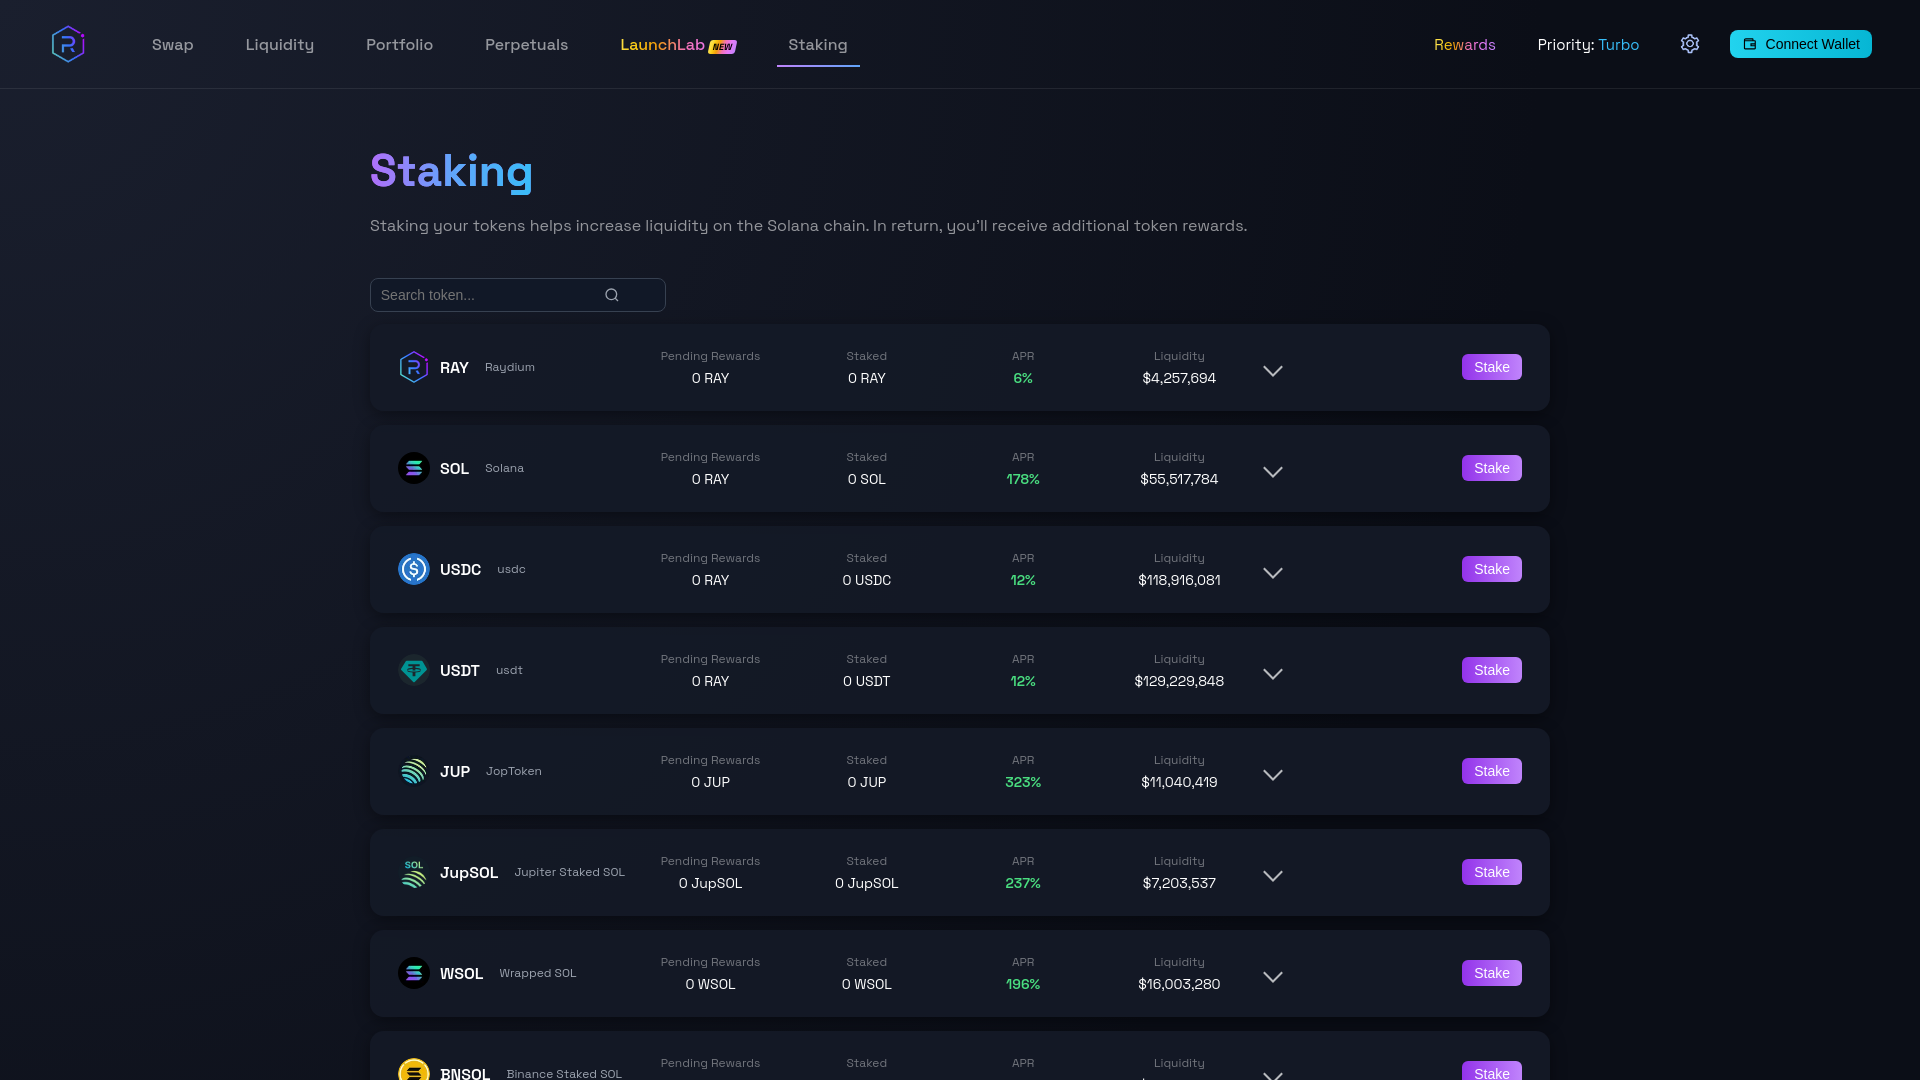
Task: Go to Portfolio tab
Action: [399, 44]
